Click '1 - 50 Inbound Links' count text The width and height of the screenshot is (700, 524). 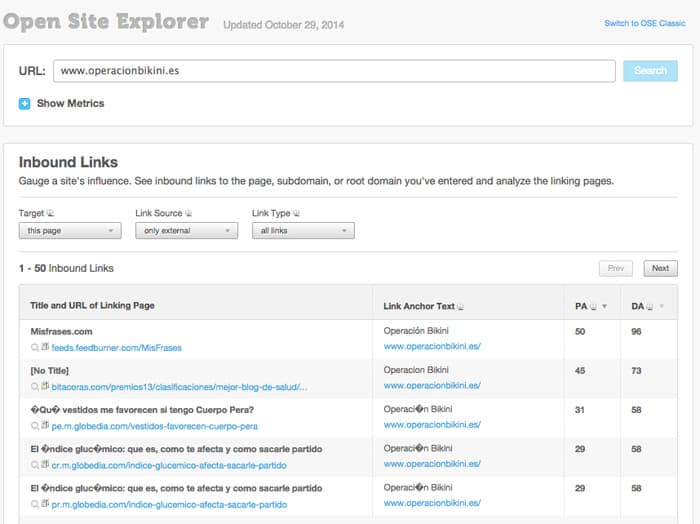[x=66, y=268]
